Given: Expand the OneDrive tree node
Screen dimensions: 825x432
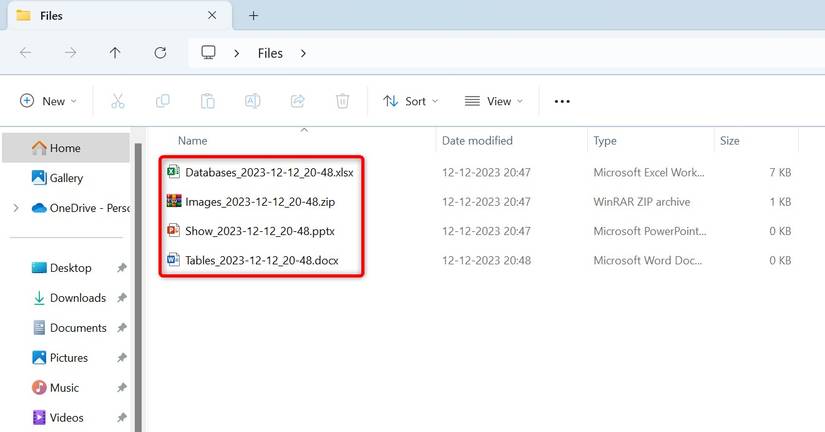Looking at the screenshot, I should [16, 208].
